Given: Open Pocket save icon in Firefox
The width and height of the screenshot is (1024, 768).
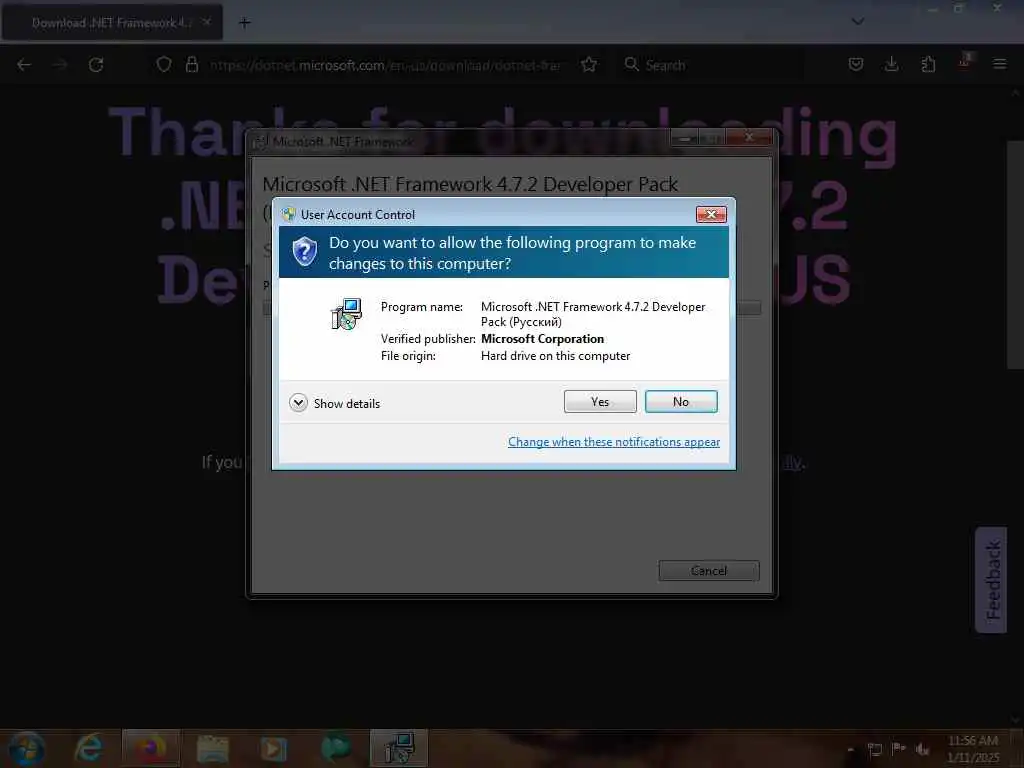Looking at the screenshot, I should pos(856,64).
